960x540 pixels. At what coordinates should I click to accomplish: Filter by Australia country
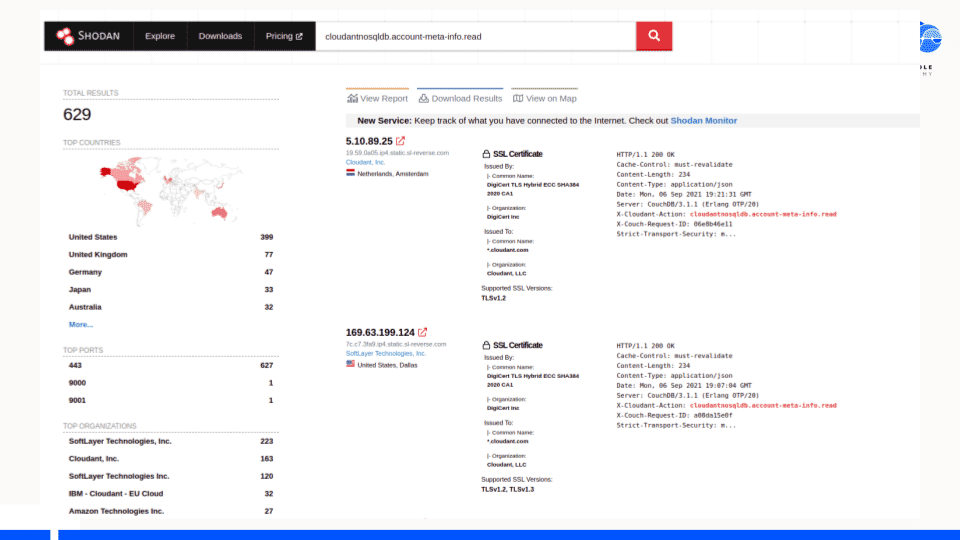pyautogui.click(x=171, y=307)
